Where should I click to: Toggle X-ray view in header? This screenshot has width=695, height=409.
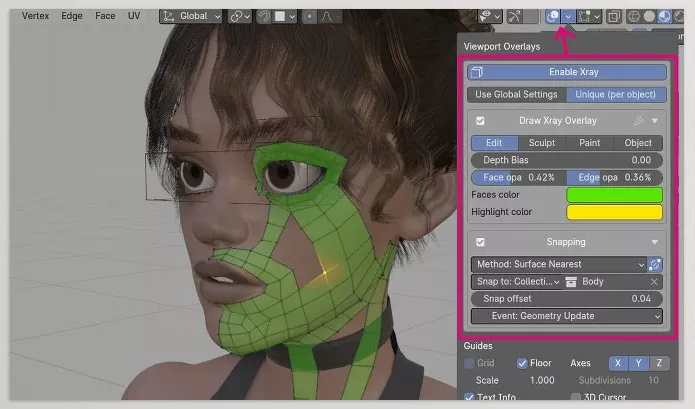pyautogui.click(x=614, y=17)
